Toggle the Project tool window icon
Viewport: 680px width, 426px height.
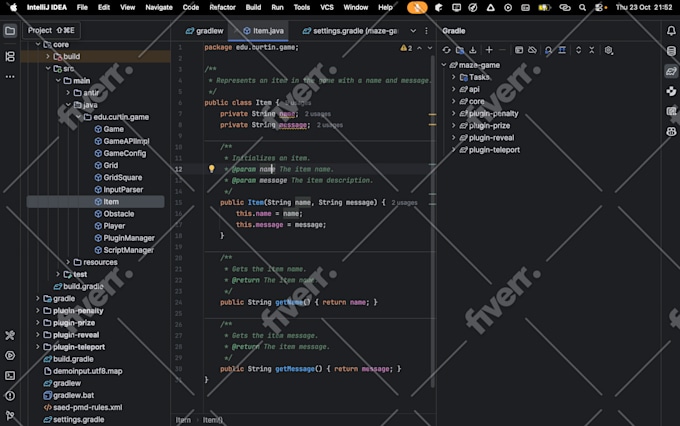point(10,31)
